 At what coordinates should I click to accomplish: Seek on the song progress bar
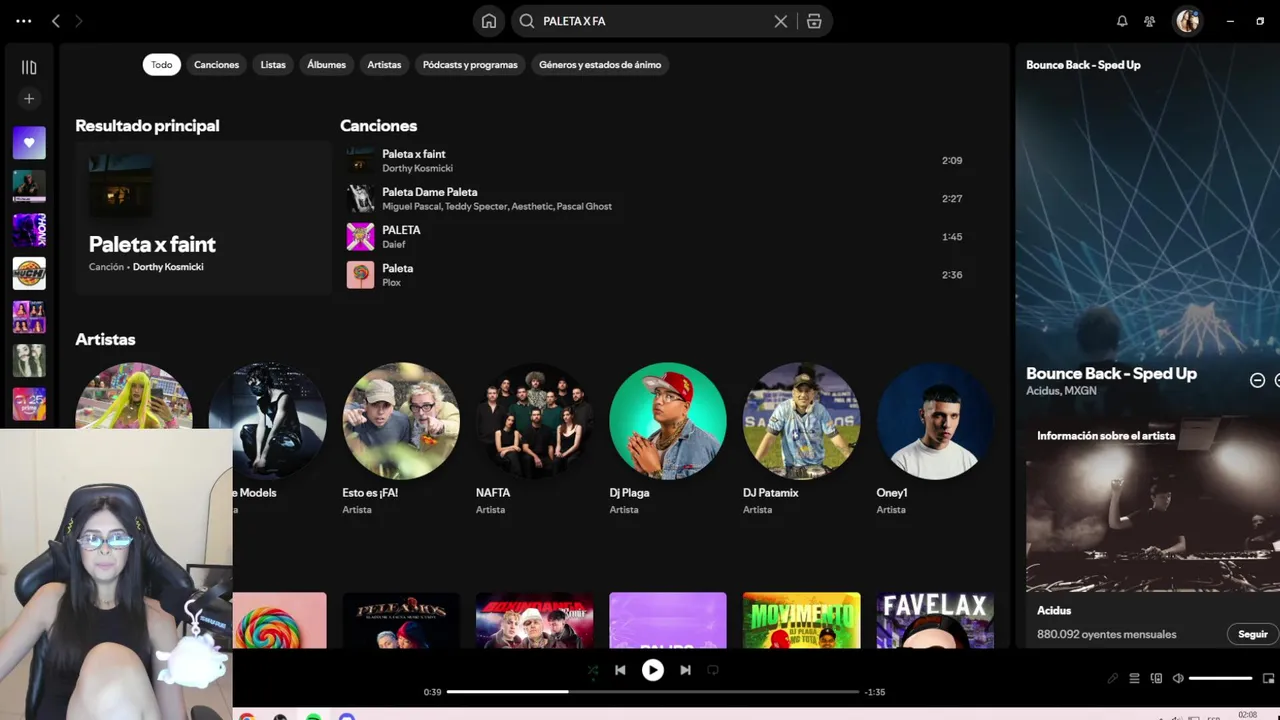point(653,691)
